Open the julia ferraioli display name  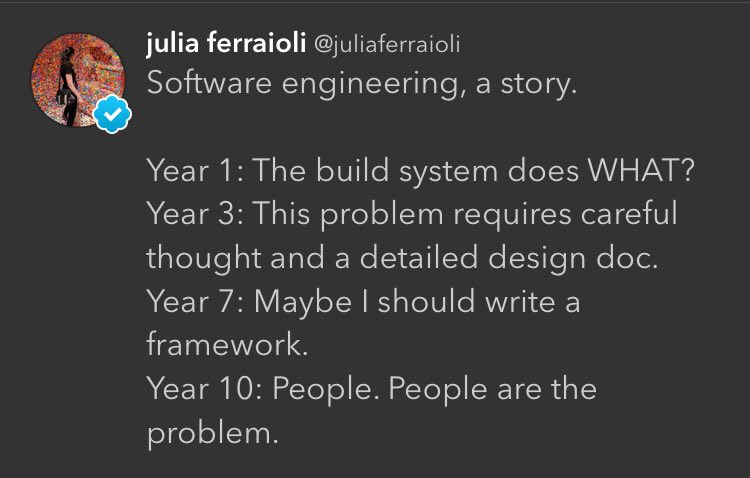226,43
